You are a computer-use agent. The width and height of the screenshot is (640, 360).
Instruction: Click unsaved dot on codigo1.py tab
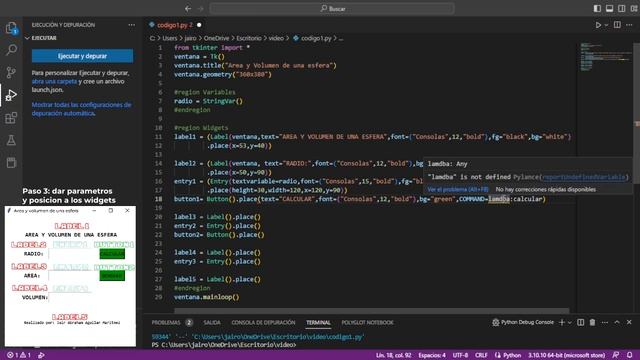(199, 25)
